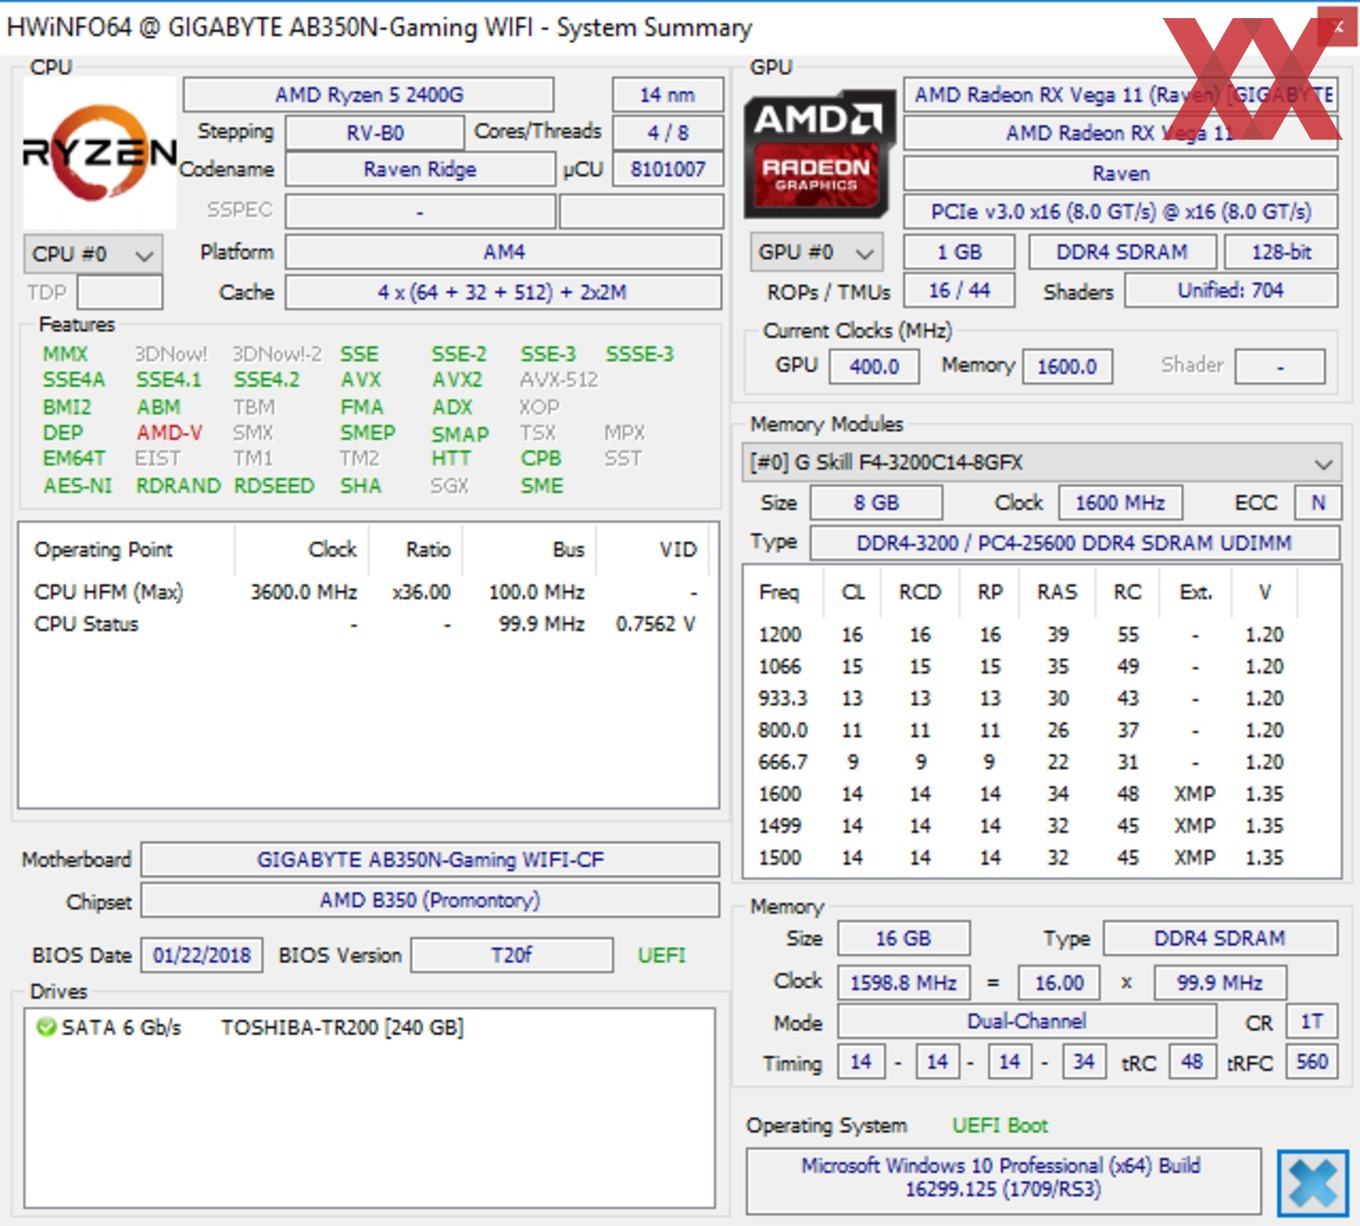Click the Raven GPU codename field
This screenshot has width=1360, height=1226.
tap(1121, 173)
